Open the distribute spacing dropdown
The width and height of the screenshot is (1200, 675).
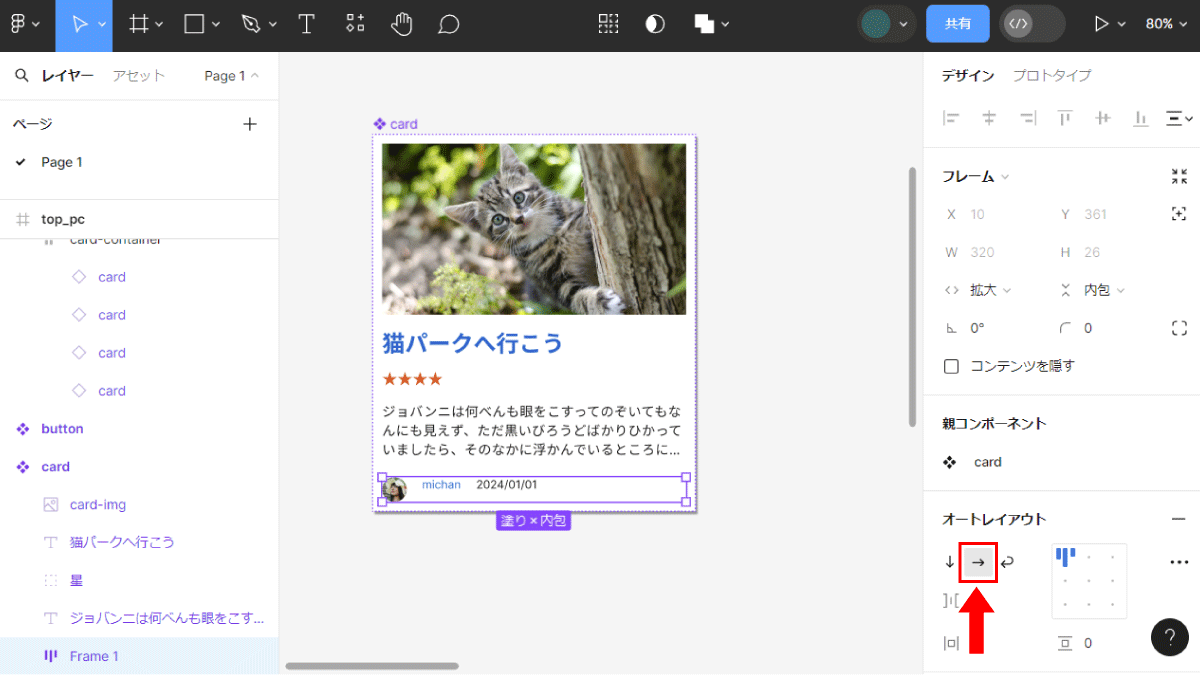pos(1180,118)
